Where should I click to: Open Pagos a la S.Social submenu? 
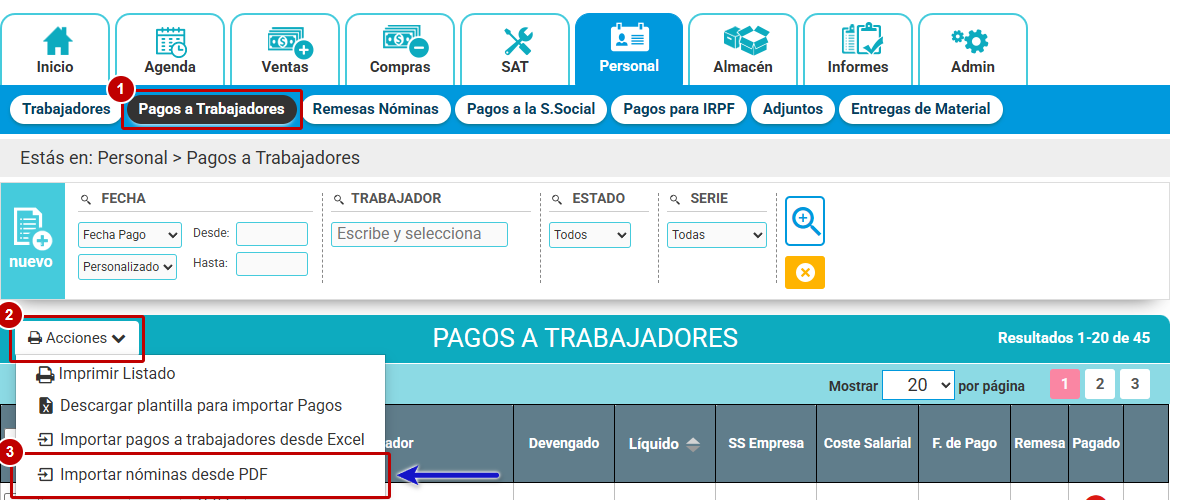(531, 109)
